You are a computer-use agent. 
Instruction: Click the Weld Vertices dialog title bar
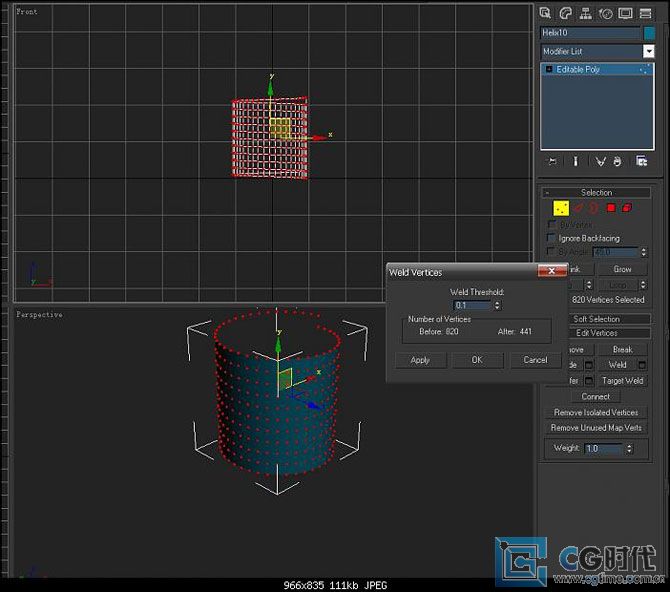pyautogui.click(x=461, y=272)
